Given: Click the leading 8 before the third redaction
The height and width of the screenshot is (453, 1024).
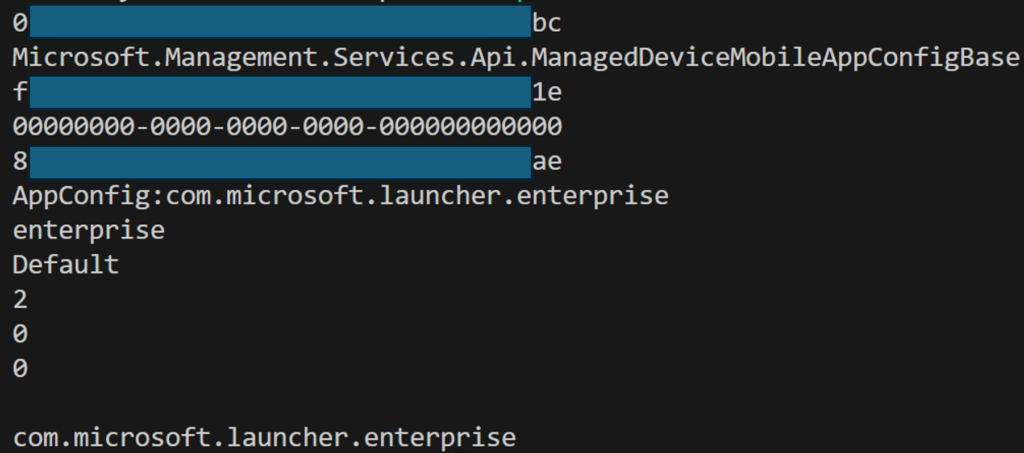Looking at the screenshot, I should pos(20,161).
